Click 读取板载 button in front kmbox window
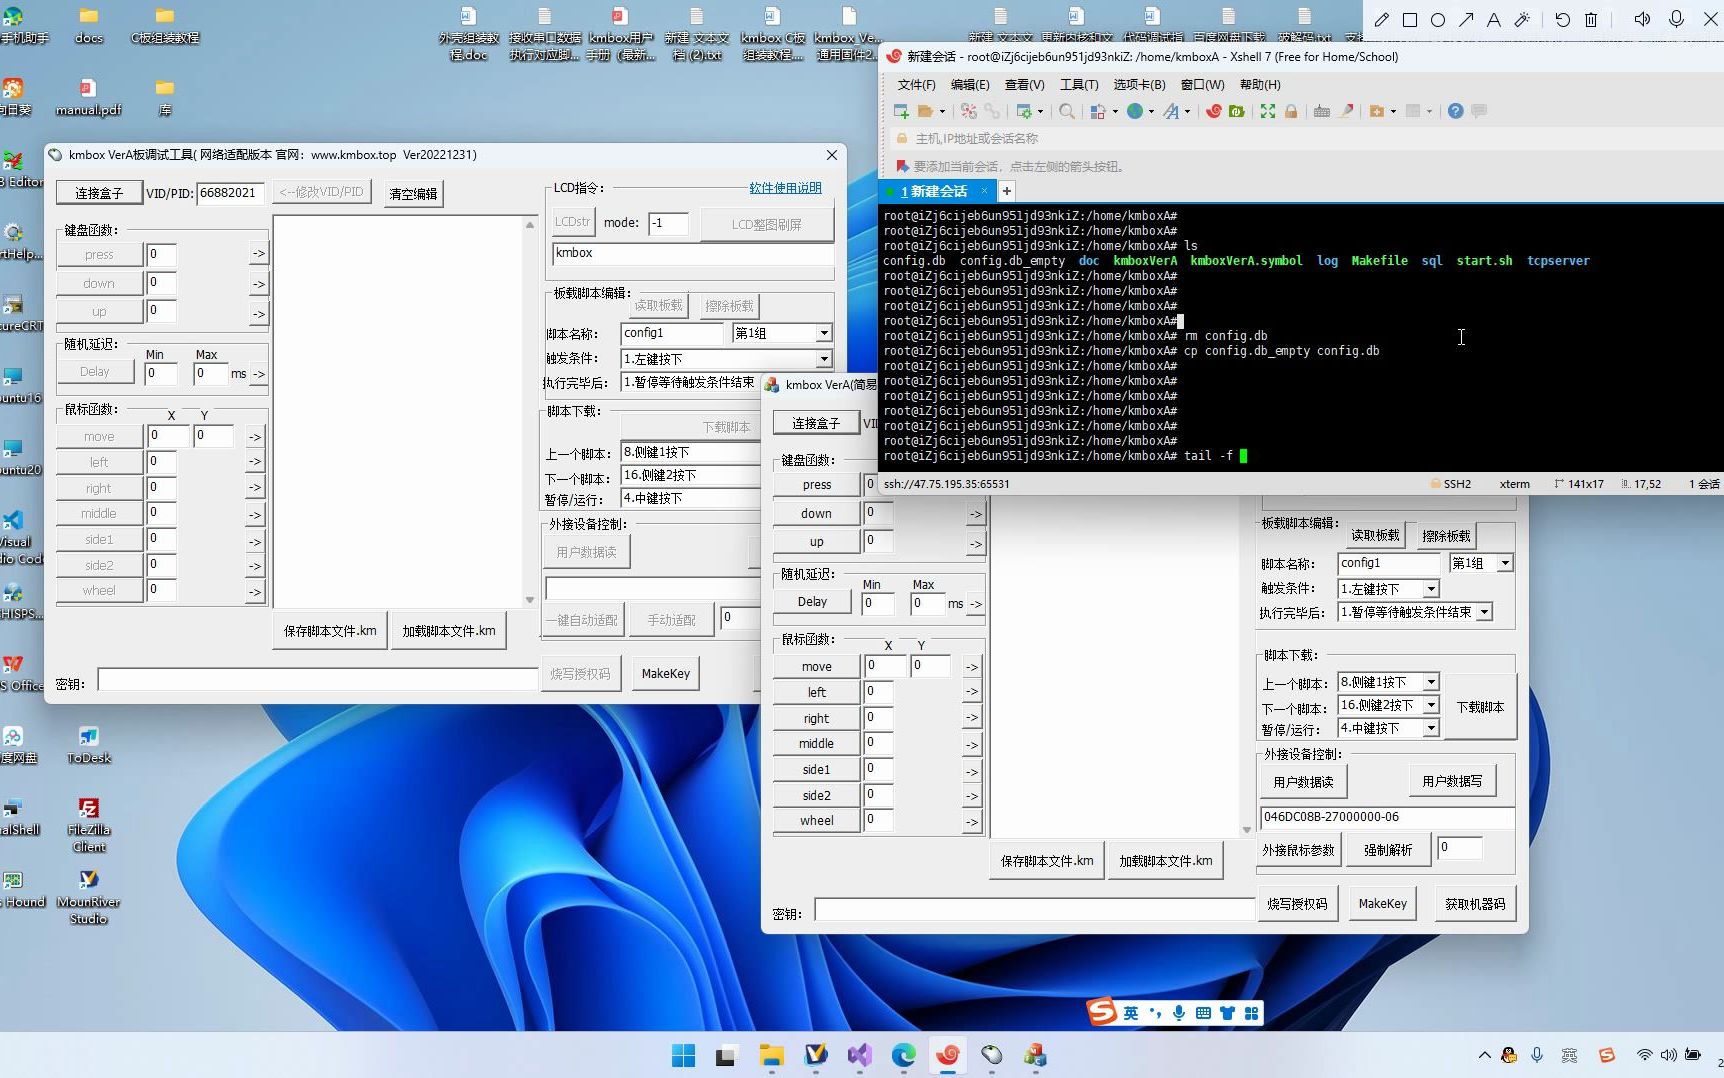This screenshot has width=1724, height=1078. tap(1375, 535)
